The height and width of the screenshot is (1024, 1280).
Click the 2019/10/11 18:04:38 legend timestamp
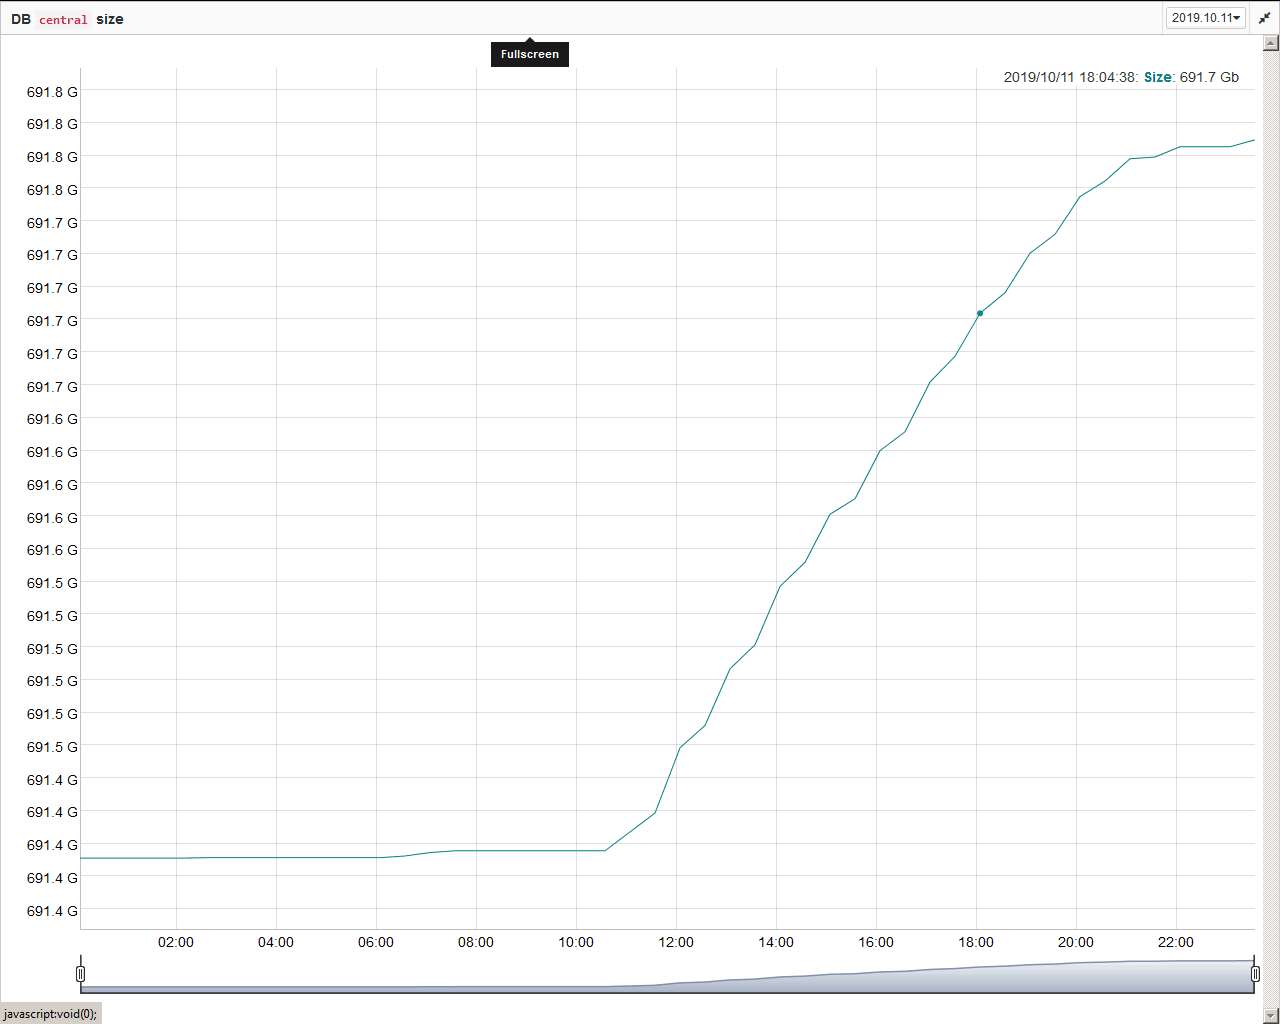tap(1069, 77)
